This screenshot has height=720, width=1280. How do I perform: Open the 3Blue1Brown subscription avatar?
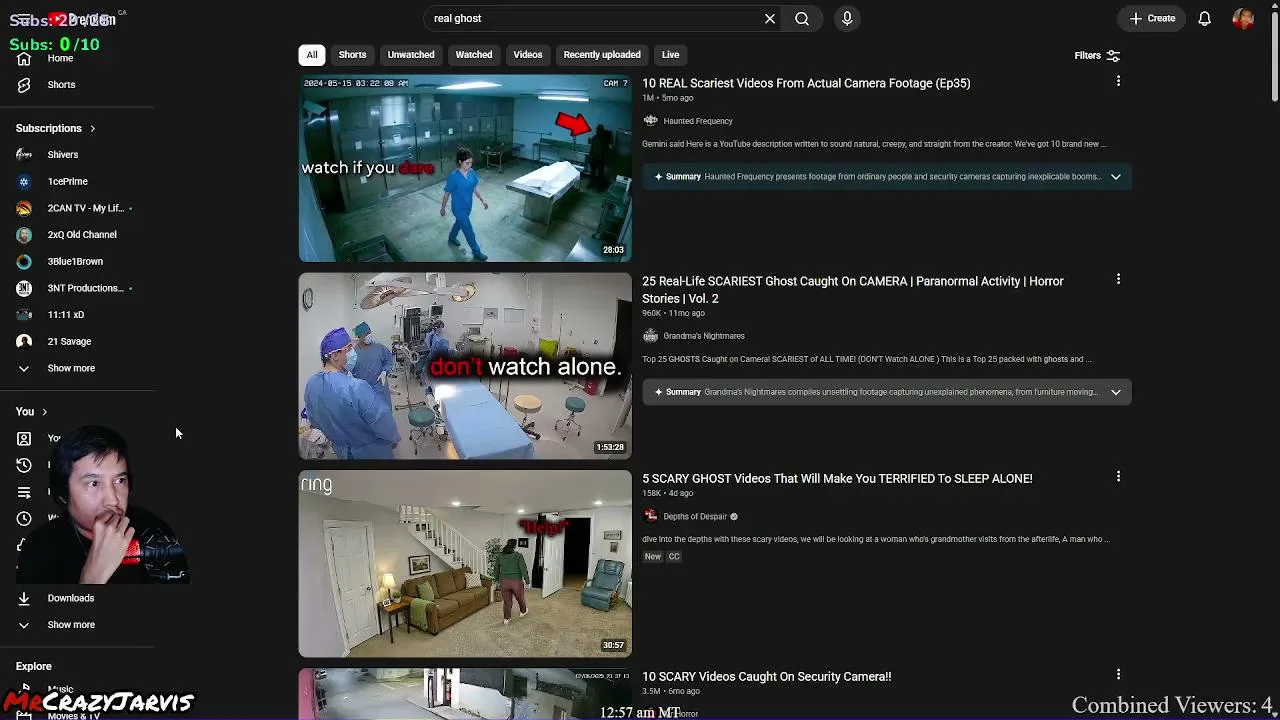[24, 261]
